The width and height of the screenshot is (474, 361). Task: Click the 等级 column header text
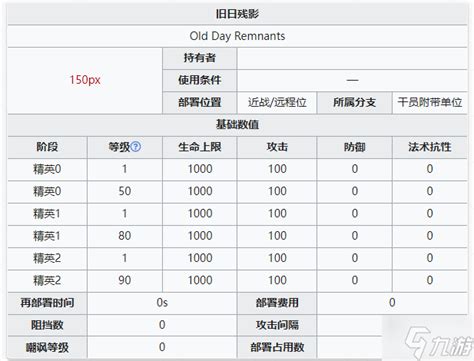[119, 147]
